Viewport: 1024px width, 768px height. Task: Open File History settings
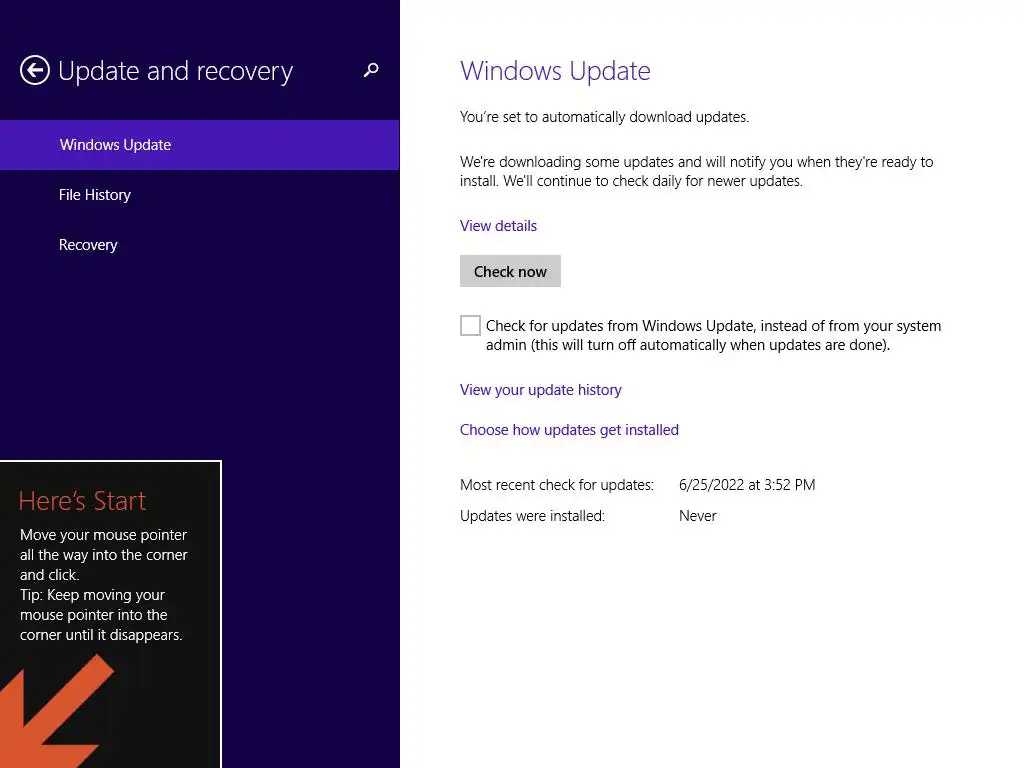199,195
